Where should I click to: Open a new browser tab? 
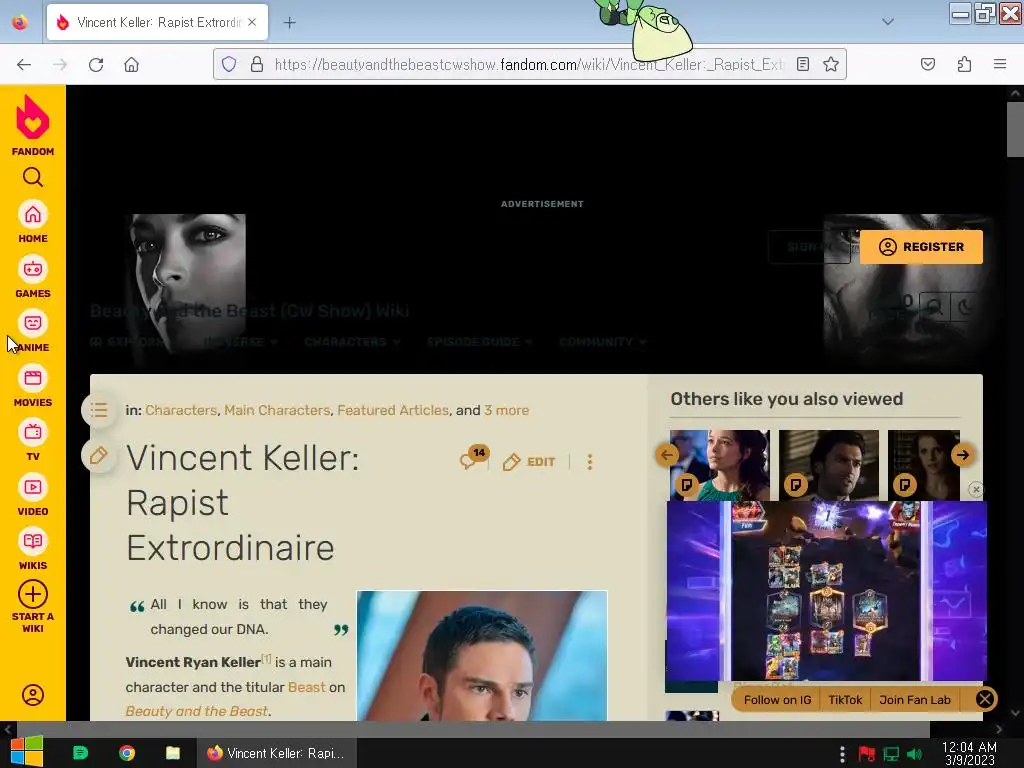click(289, 22)
